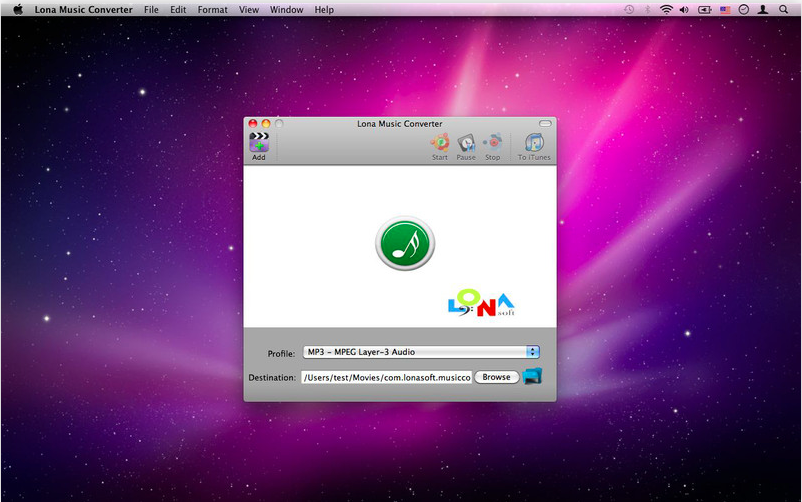802x502 pixels.
Task: Open the Time Machine menu bar icon
Action: click(629, 9)
